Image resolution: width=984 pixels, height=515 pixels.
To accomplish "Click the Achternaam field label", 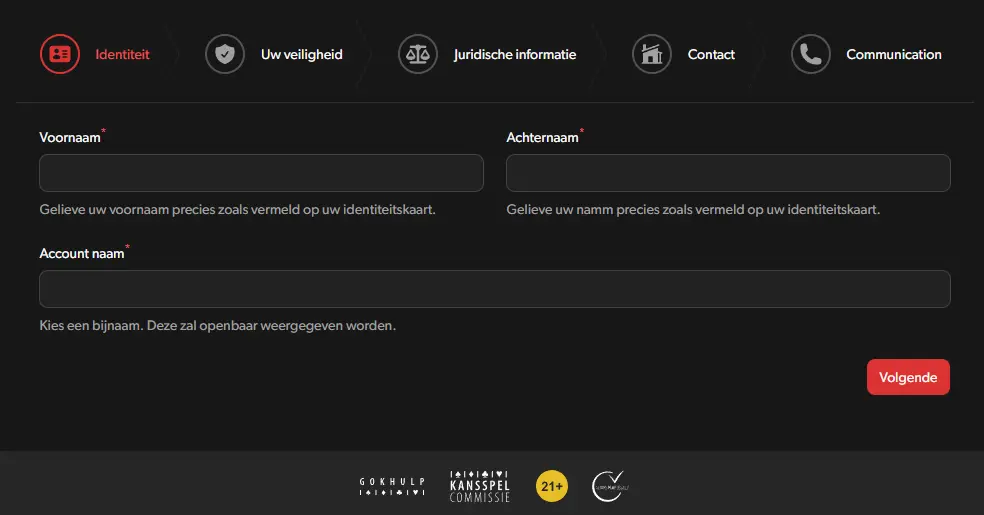I will (x=542, y=137).
